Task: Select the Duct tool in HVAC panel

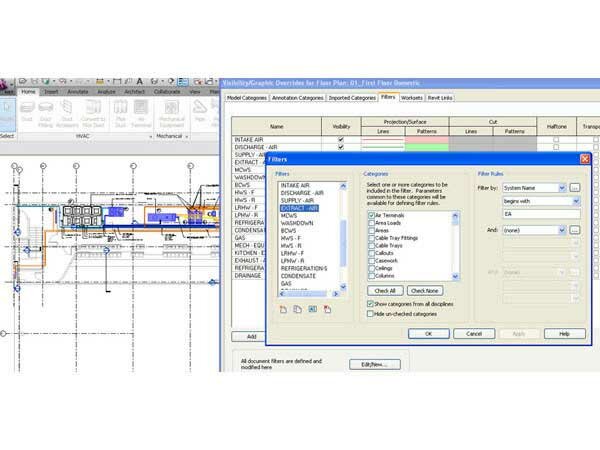Action: 27,111
